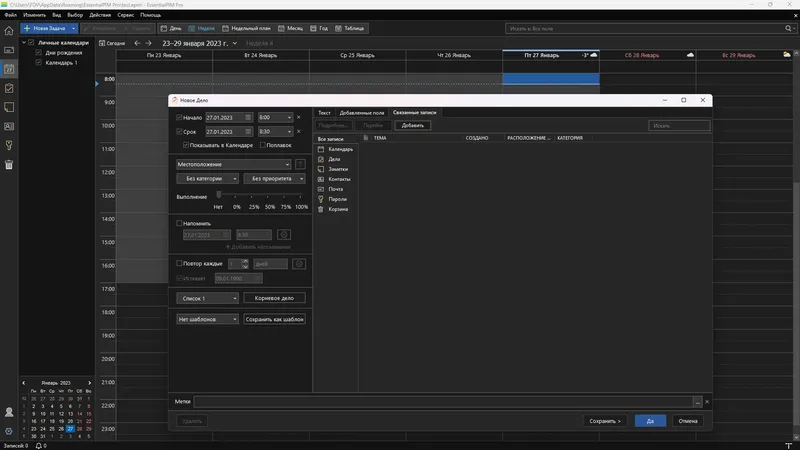Click the search magnifier icon
The height and width of the screenshot is (450, 800).
pos(788,29)
